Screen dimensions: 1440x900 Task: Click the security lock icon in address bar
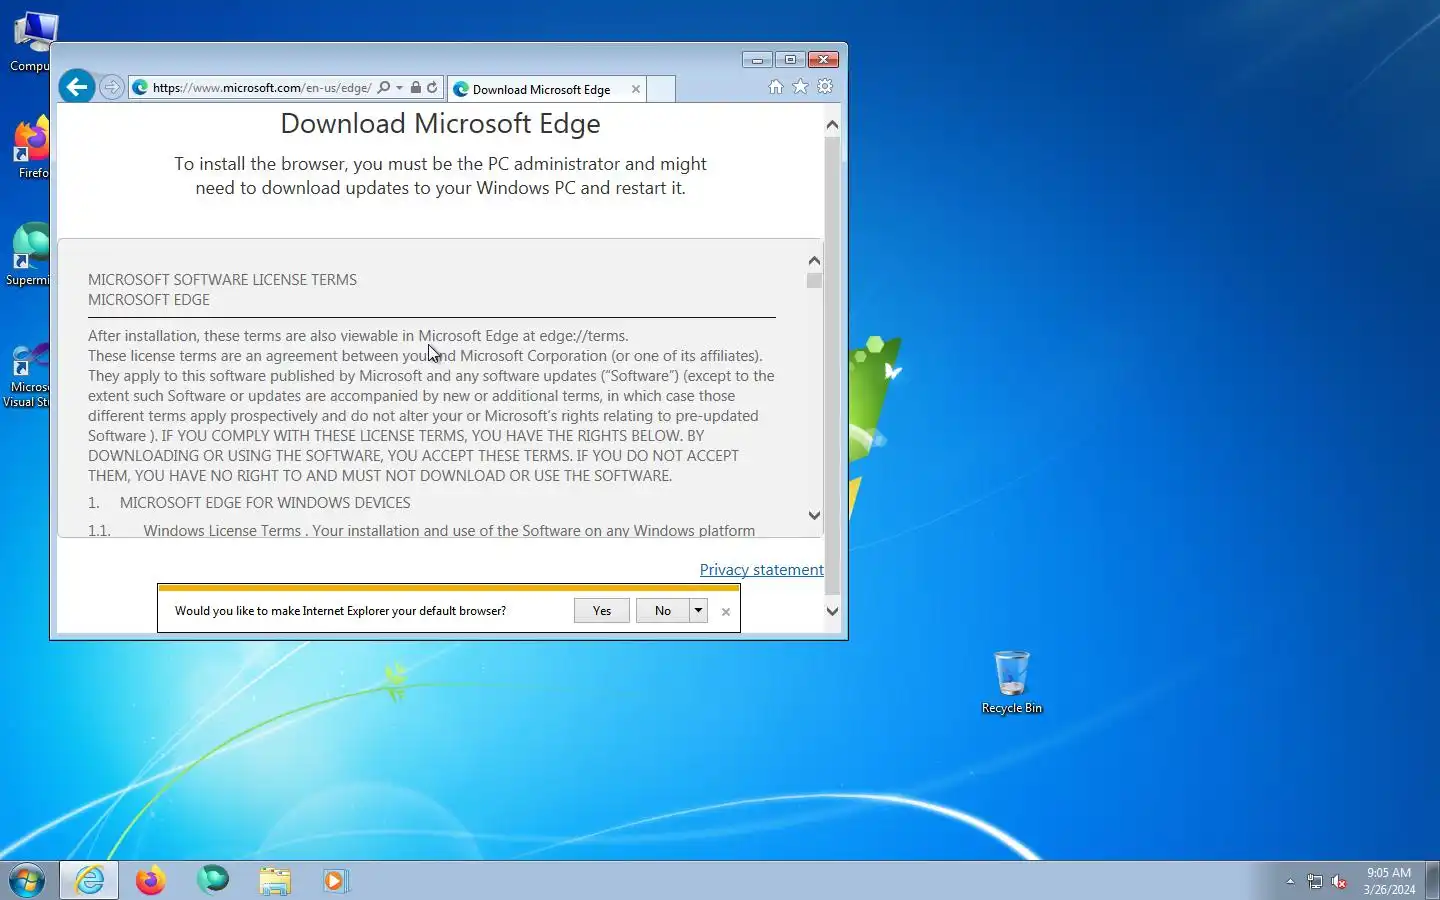point(416,87)
